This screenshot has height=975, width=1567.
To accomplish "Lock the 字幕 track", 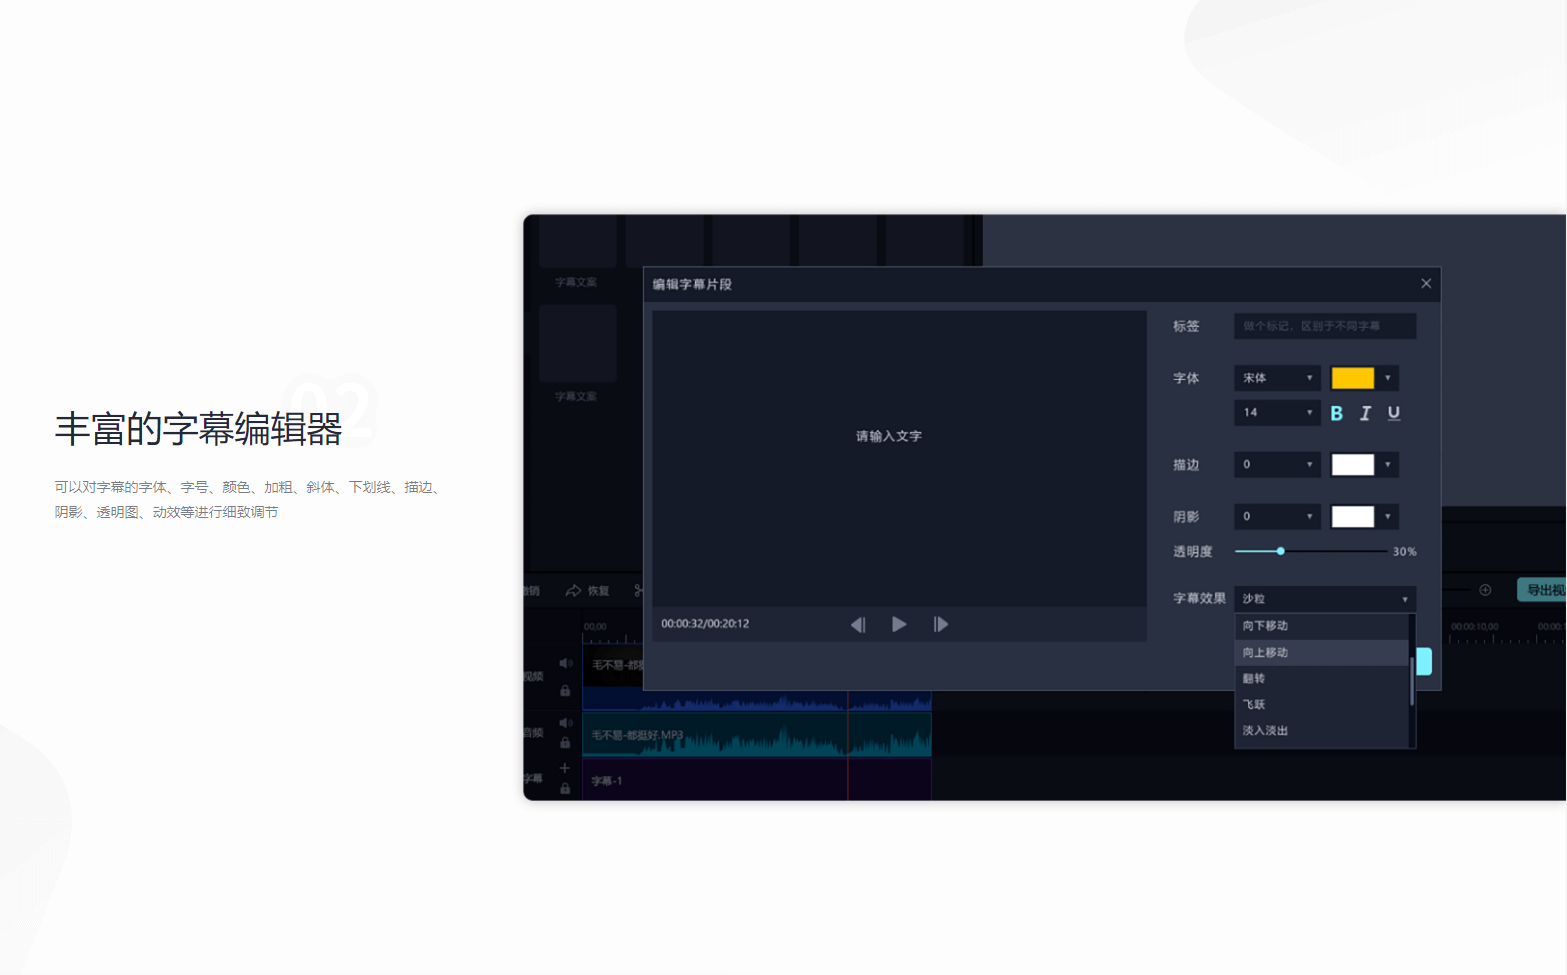I will [x=565, y=789].
